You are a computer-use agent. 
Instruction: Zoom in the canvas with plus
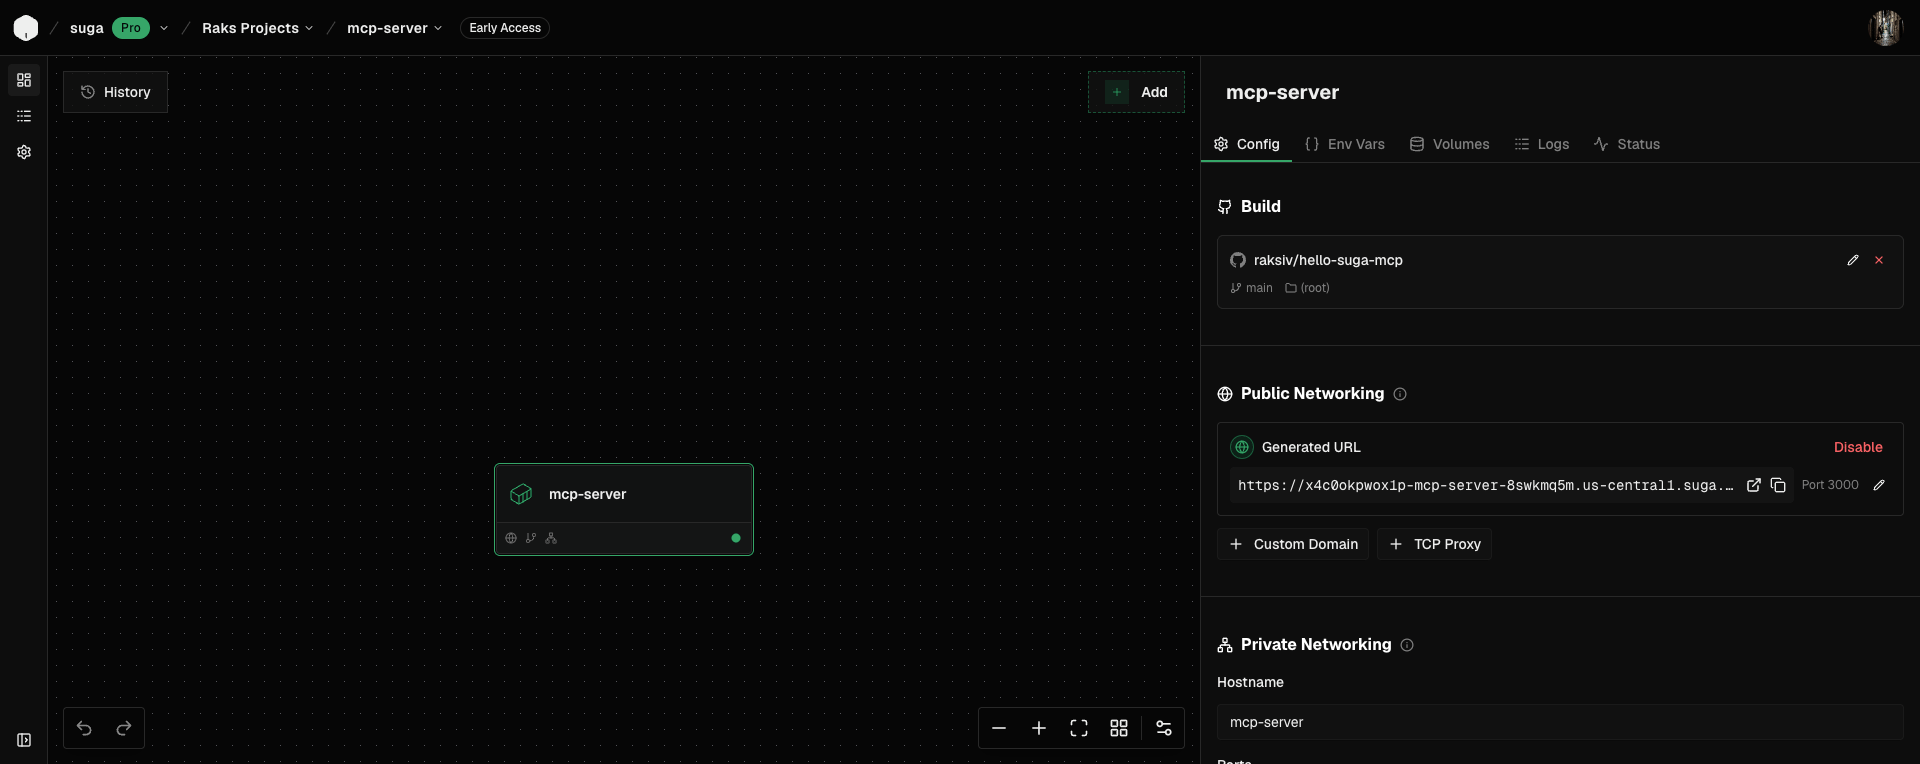click(x=1039, y=728)
